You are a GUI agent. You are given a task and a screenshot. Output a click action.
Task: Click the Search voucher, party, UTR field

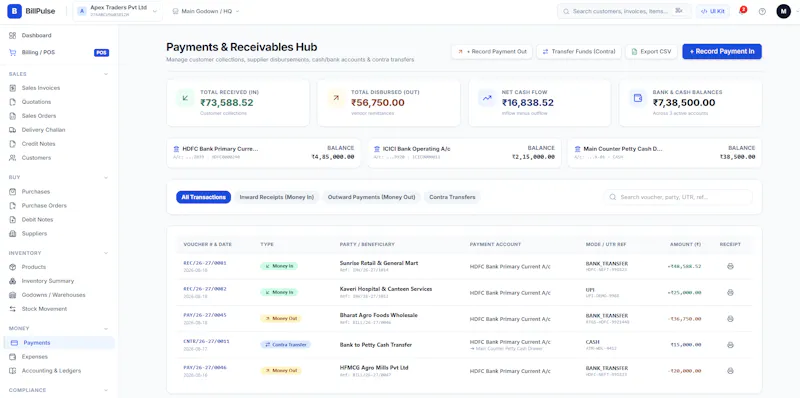678,197
